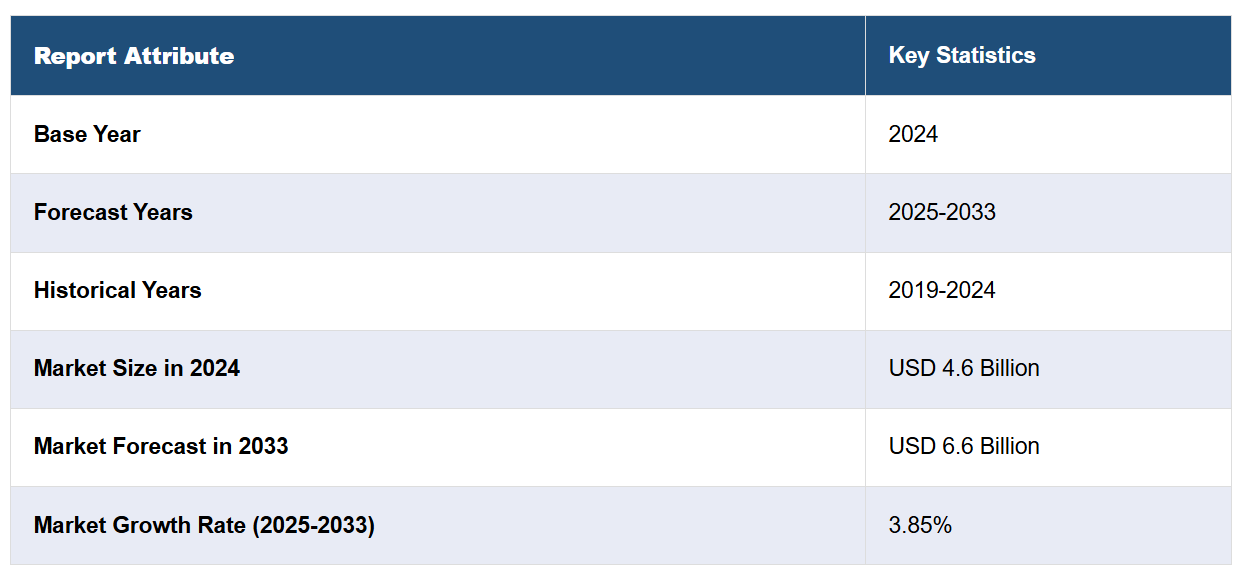The width and height of the screenshot is (1245, 580).
Task: Click the USD 6.6 Billion value
Action: pyautogui.click(x=964, y=446)
